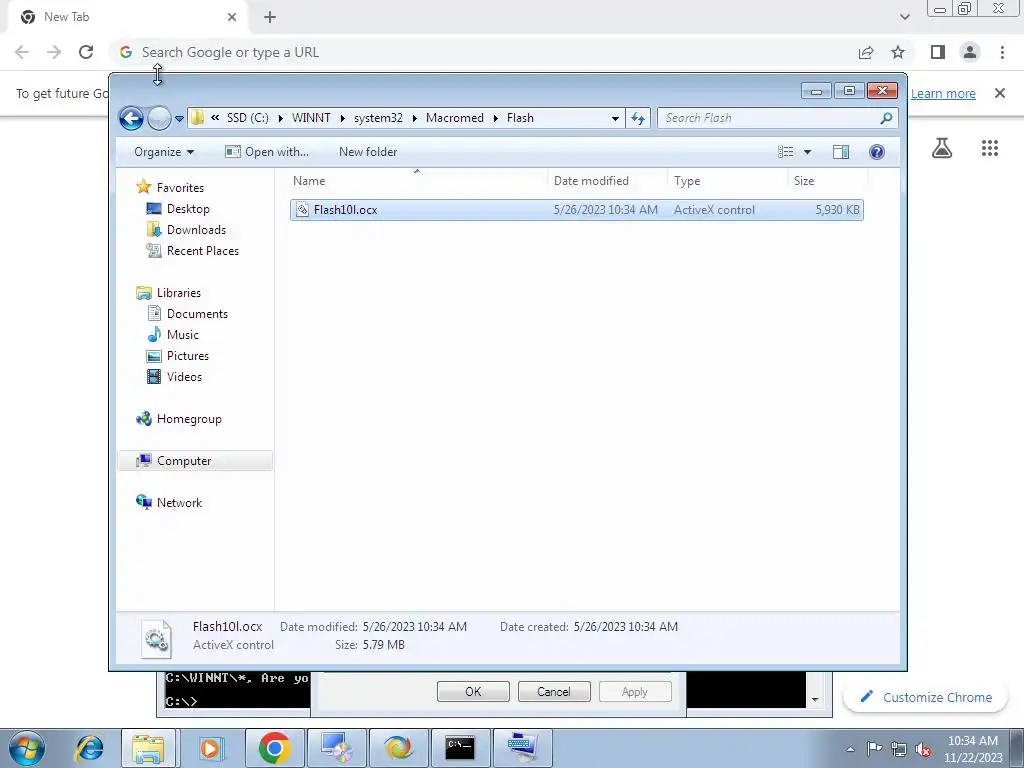The image size is (1024, 768).
Task: Expand the arrow after WINNT breadcrumb
Action: click(342, 118)
